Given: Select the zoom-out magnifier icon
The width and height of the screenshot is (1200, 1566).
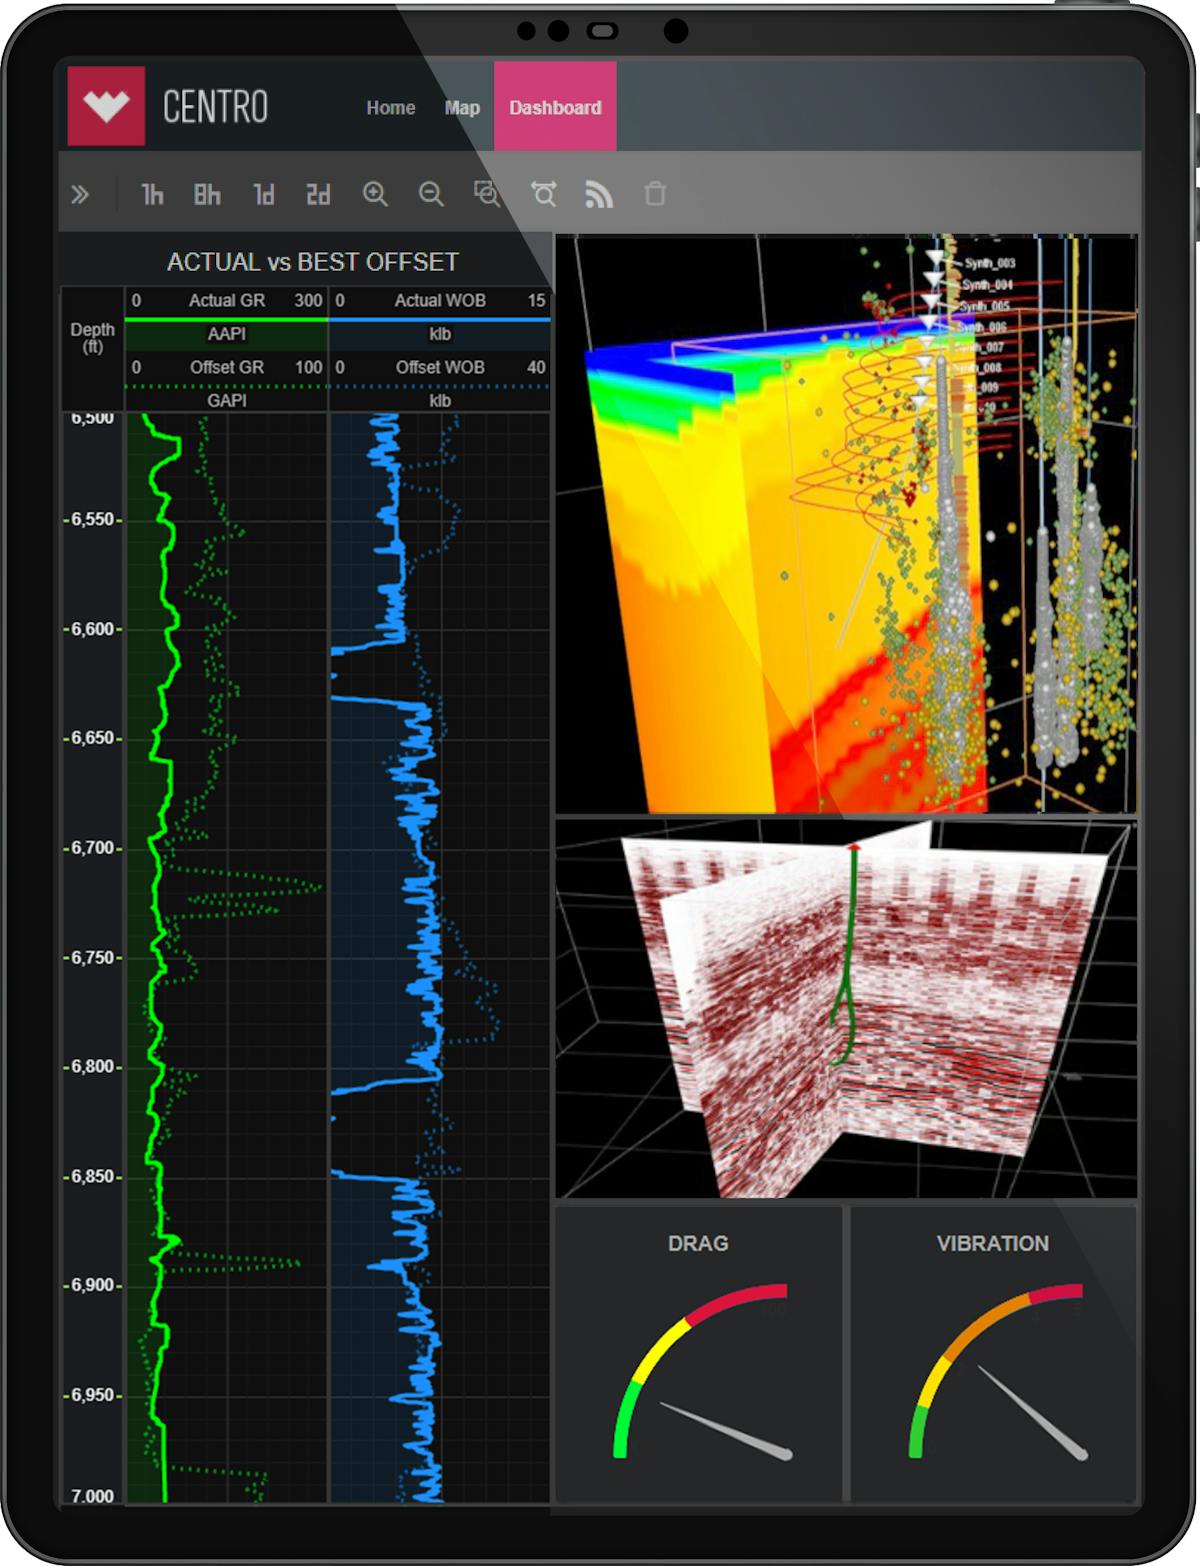Looking at the screenshot, I should [x=431, y=195].
